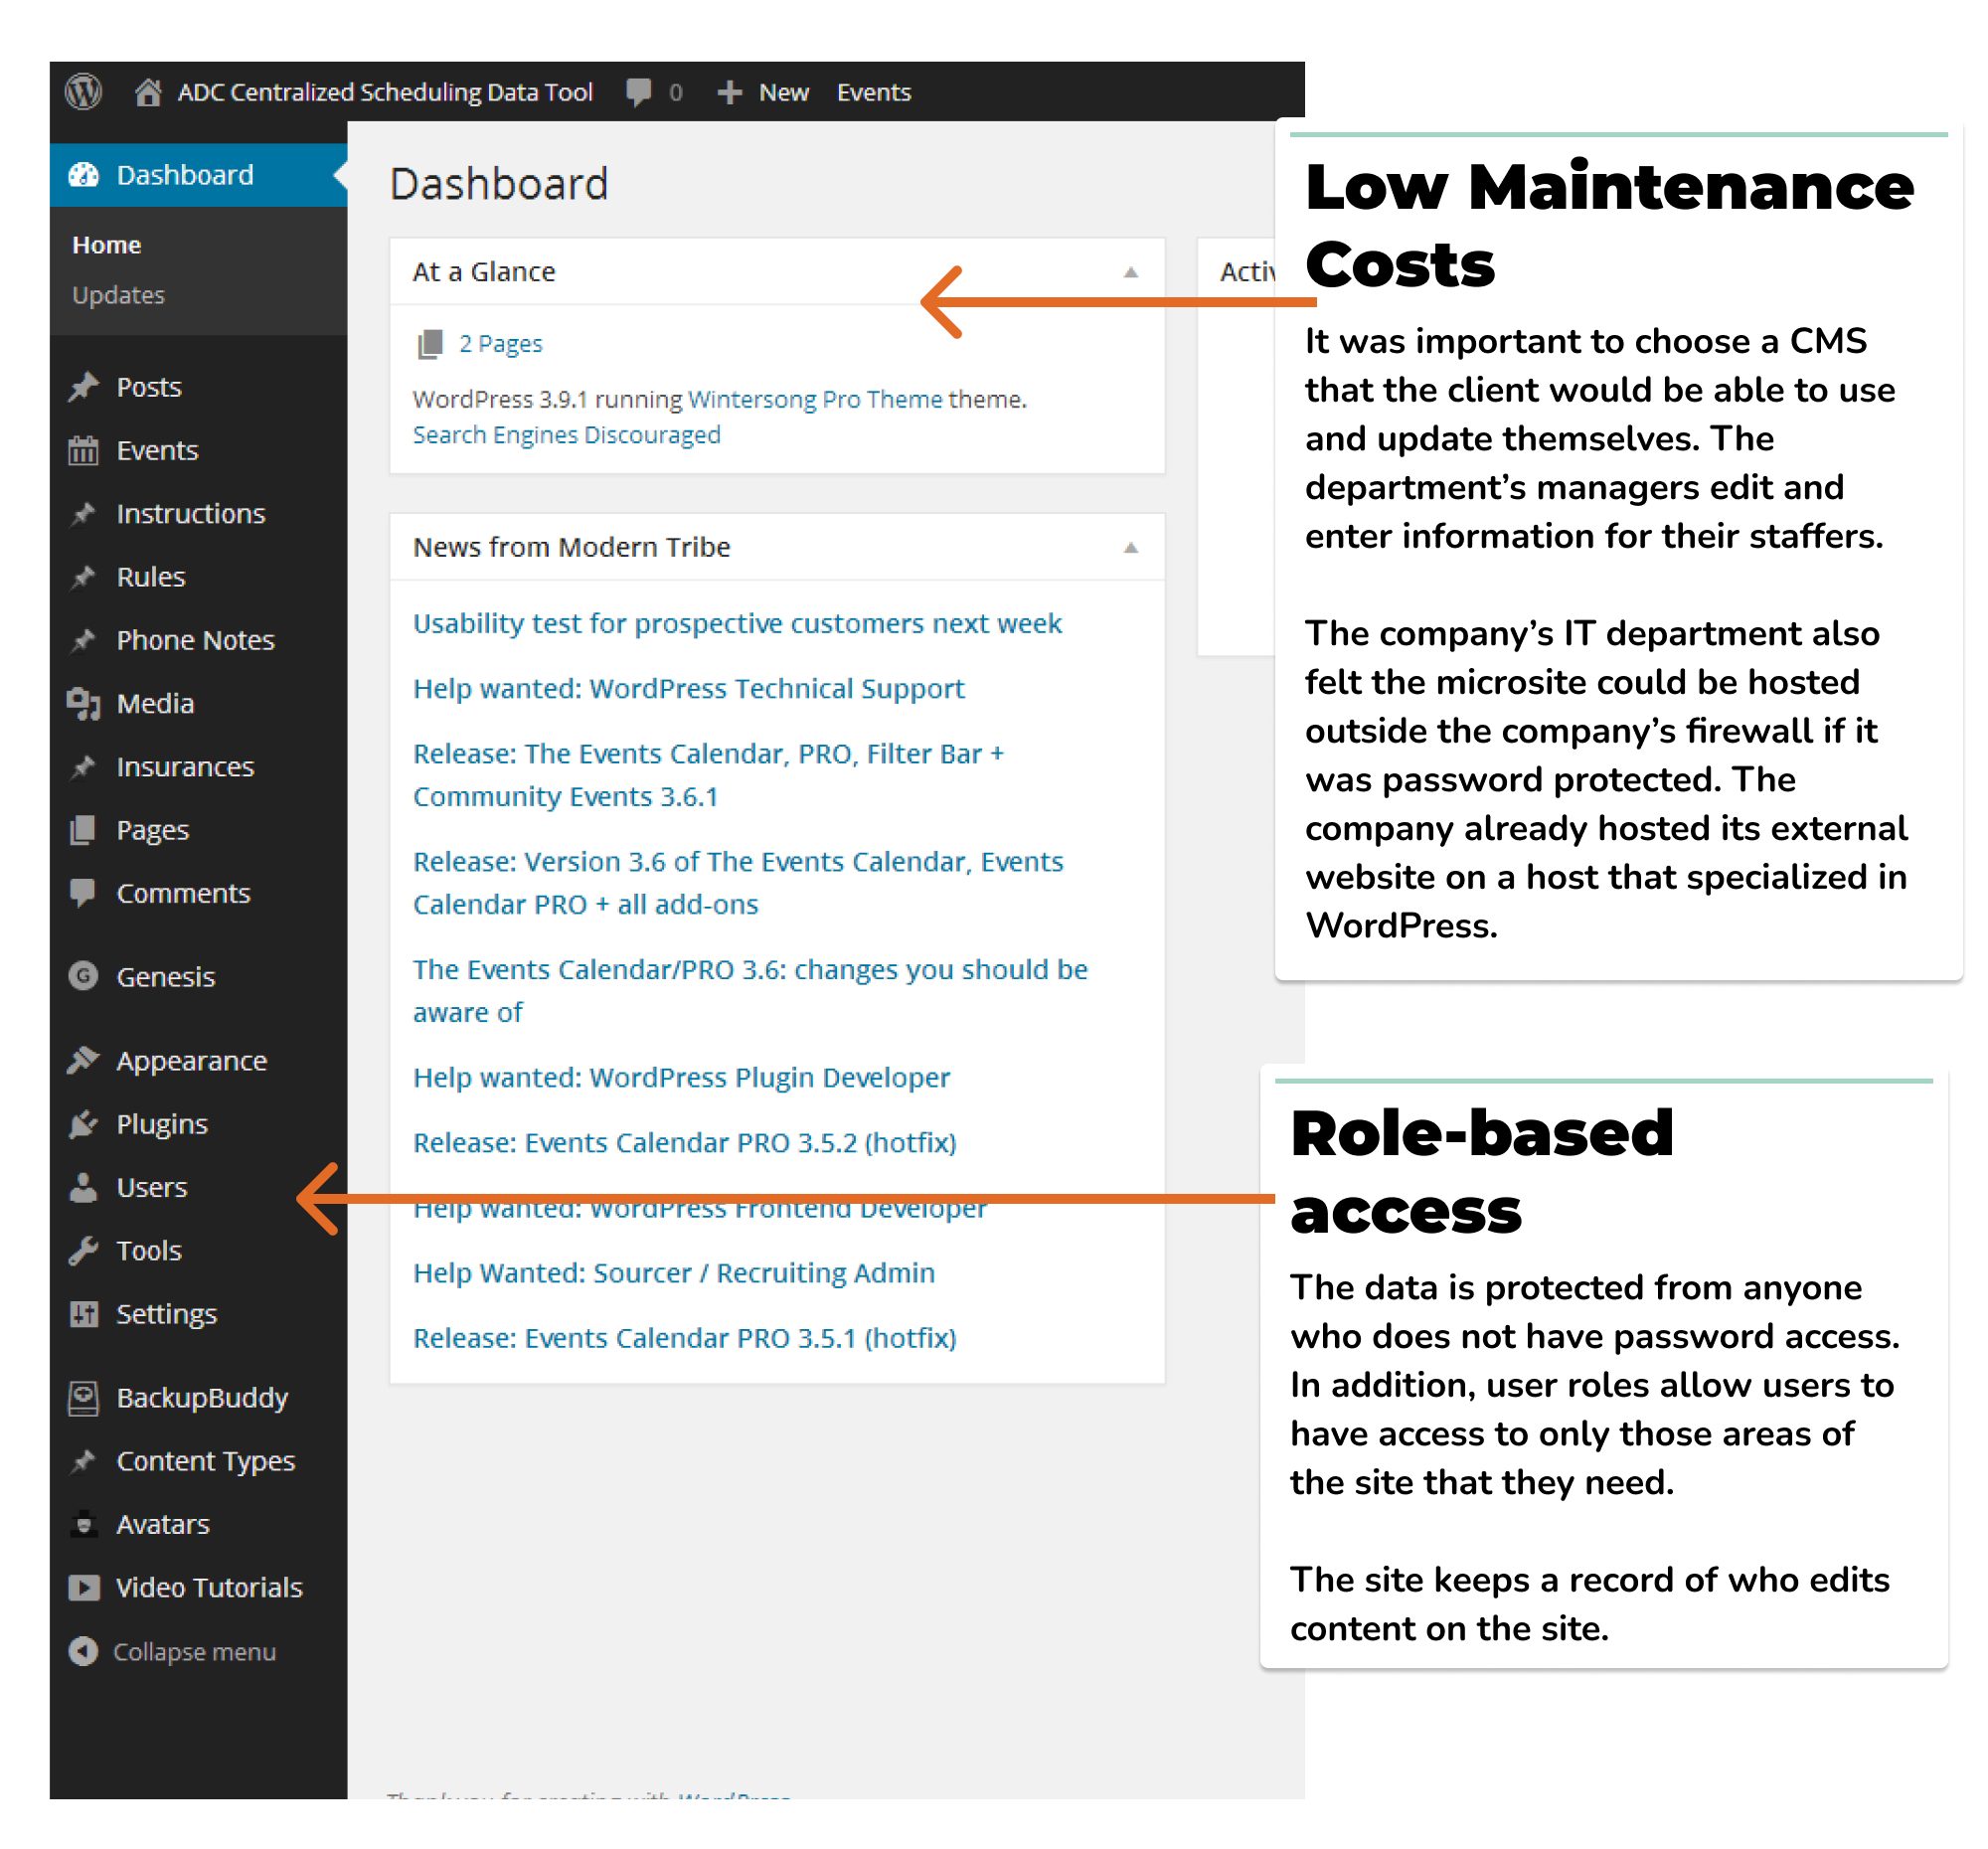The height and width of the screenshot is (1849, 1988).
Task: Click the Appearance paintbrush icon
Action: (x=84, y=1062)
